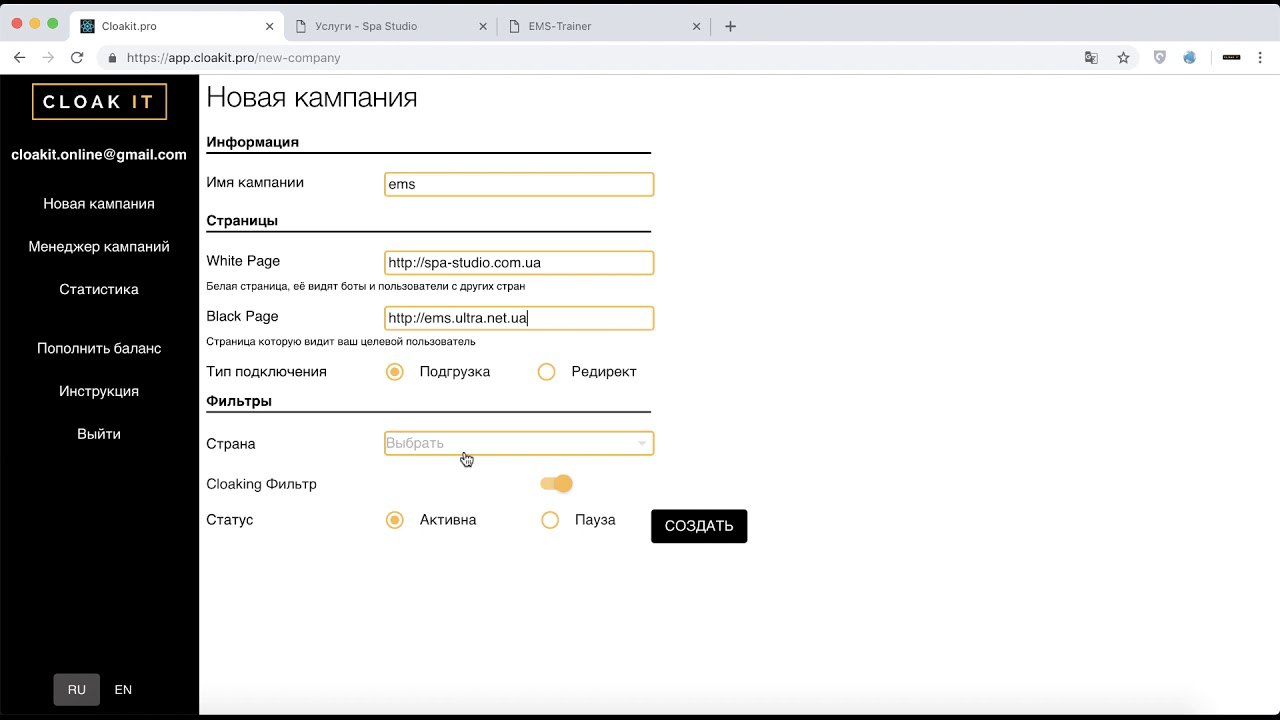The image size is (1280, 720).
Task: Click the Имя кампании input field
Action: point(519,184)
